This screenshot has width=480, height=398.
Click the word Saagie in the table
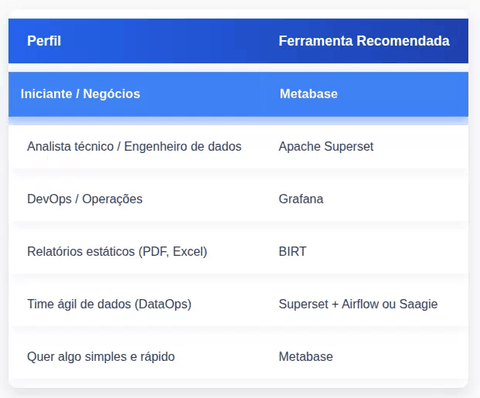[x=418, y=304]
